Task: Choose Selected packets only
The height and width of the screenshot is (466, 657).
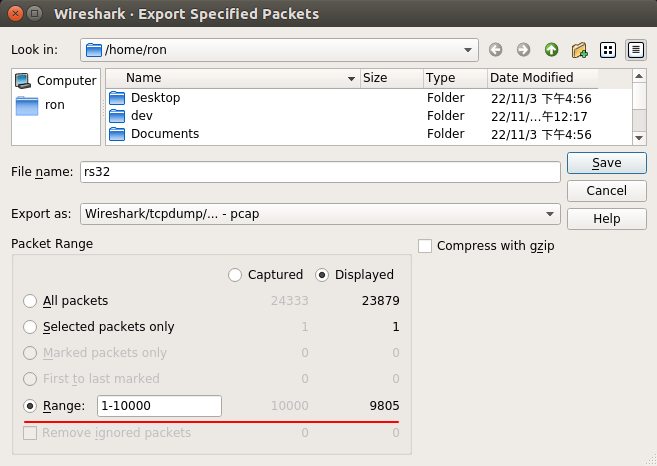Action: point(30,327)
